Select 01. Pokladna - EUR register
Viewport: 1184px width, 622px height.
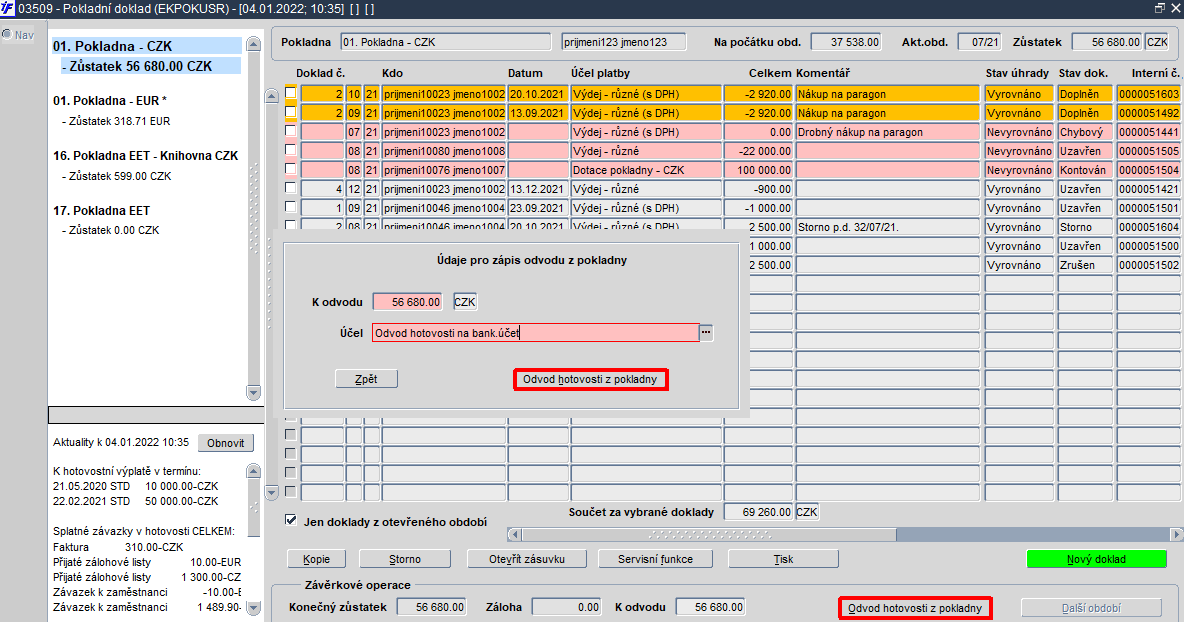point(110,100)
